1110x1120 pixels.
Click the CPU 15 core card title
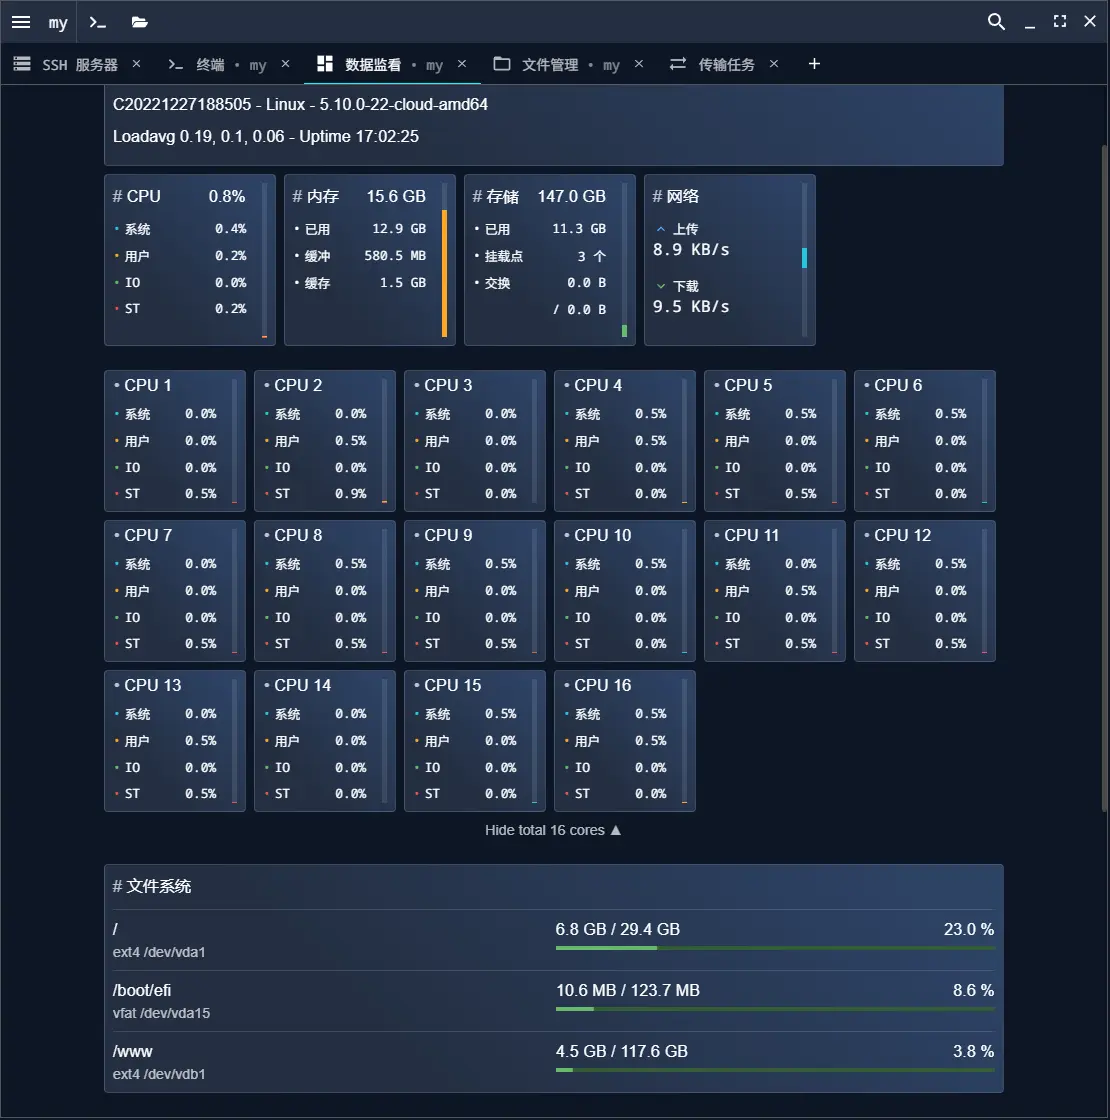point(453,685)
